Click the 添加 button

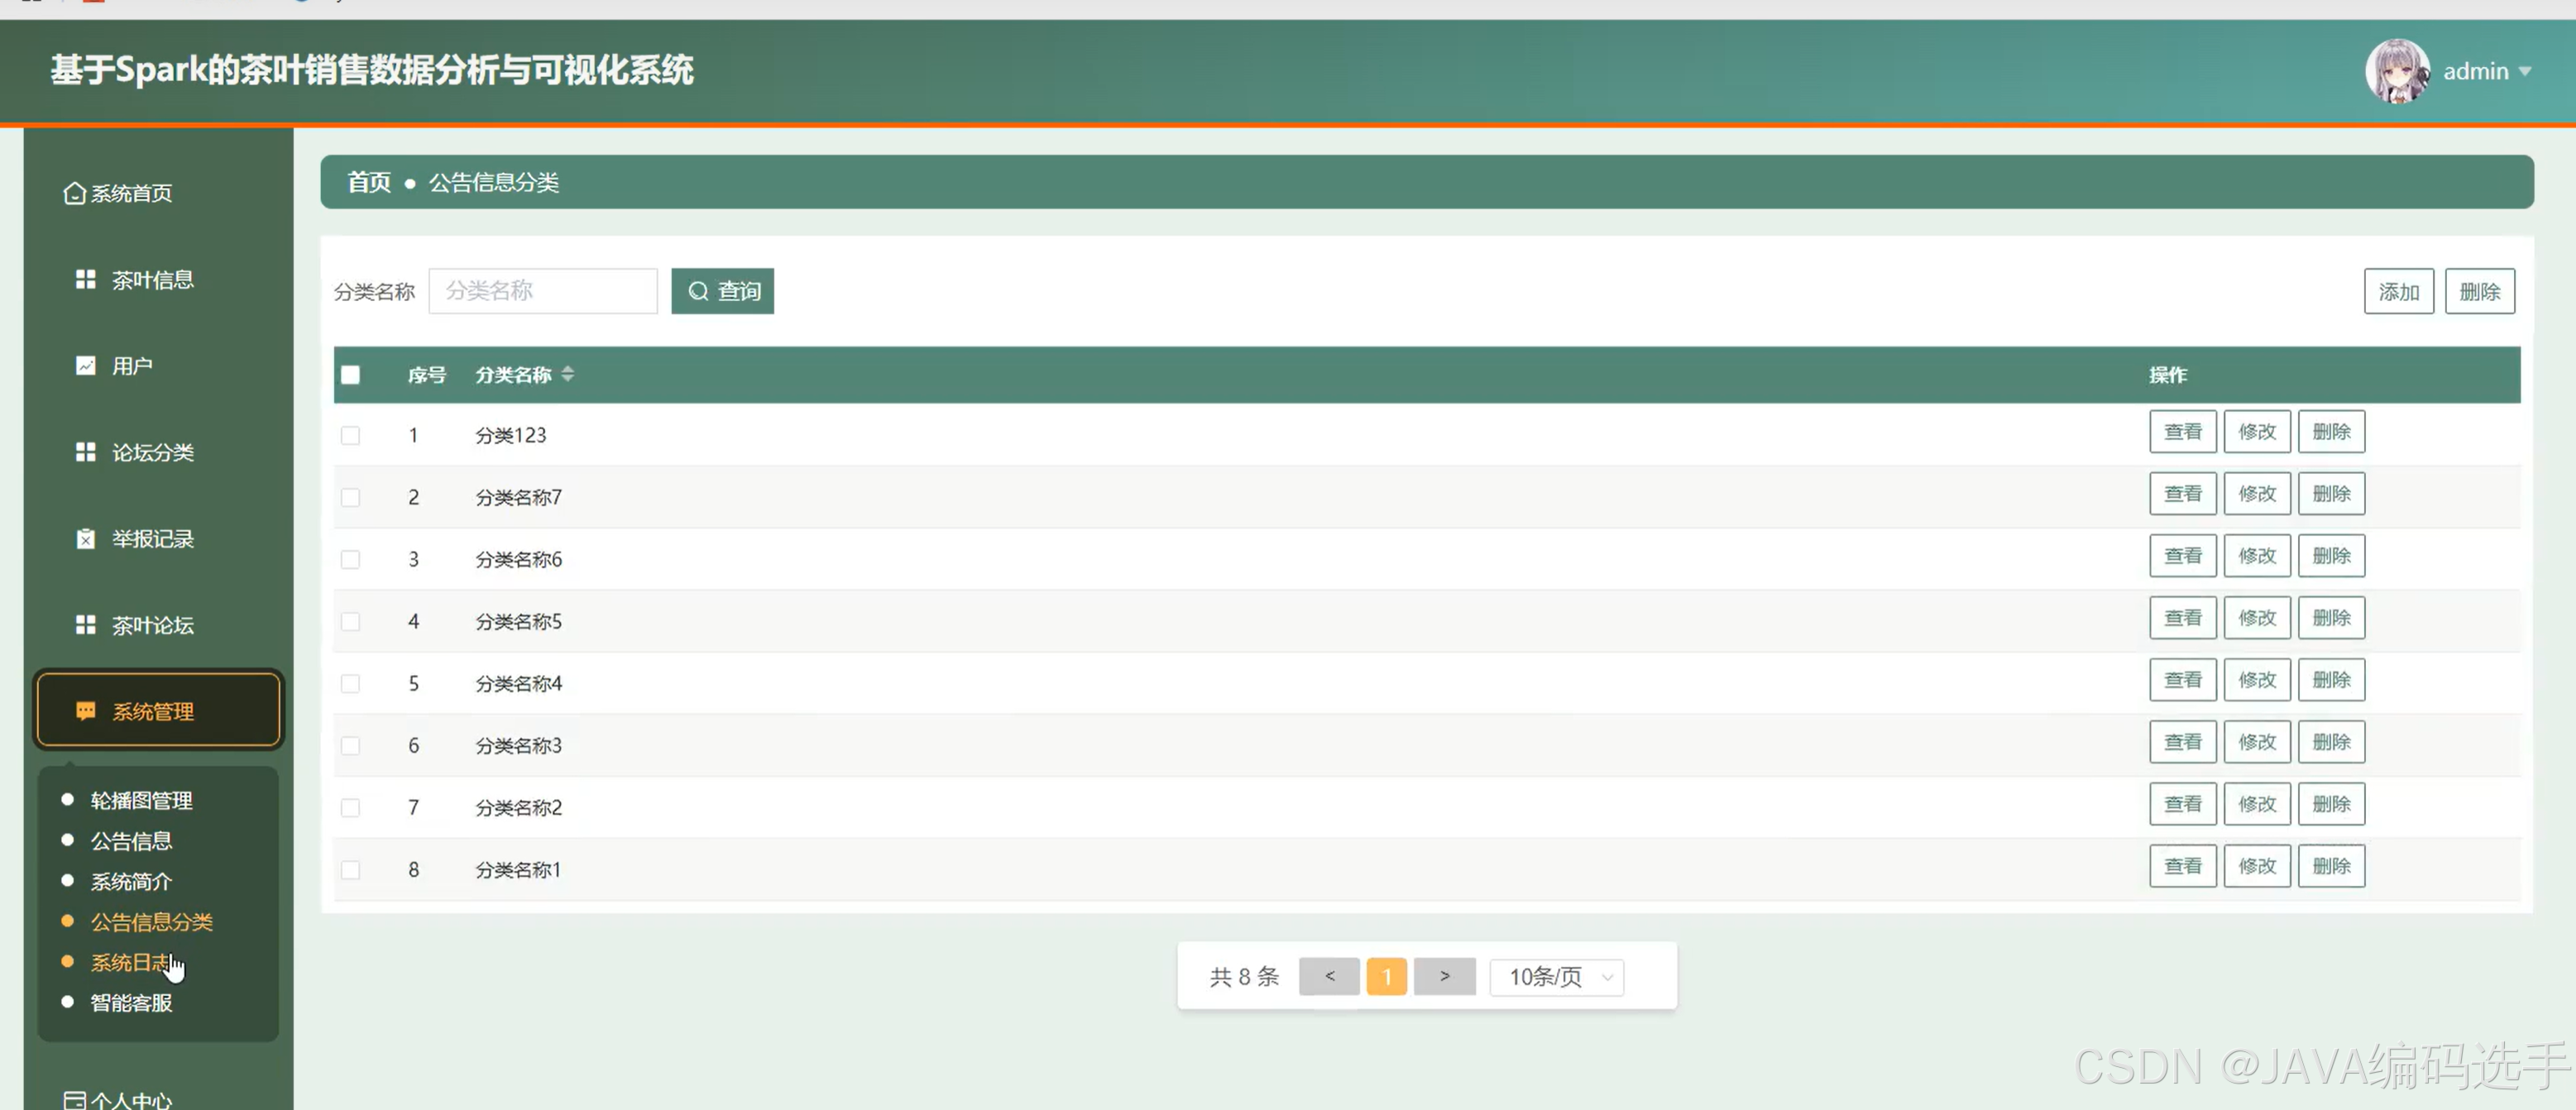click(x=2398, y=291)
